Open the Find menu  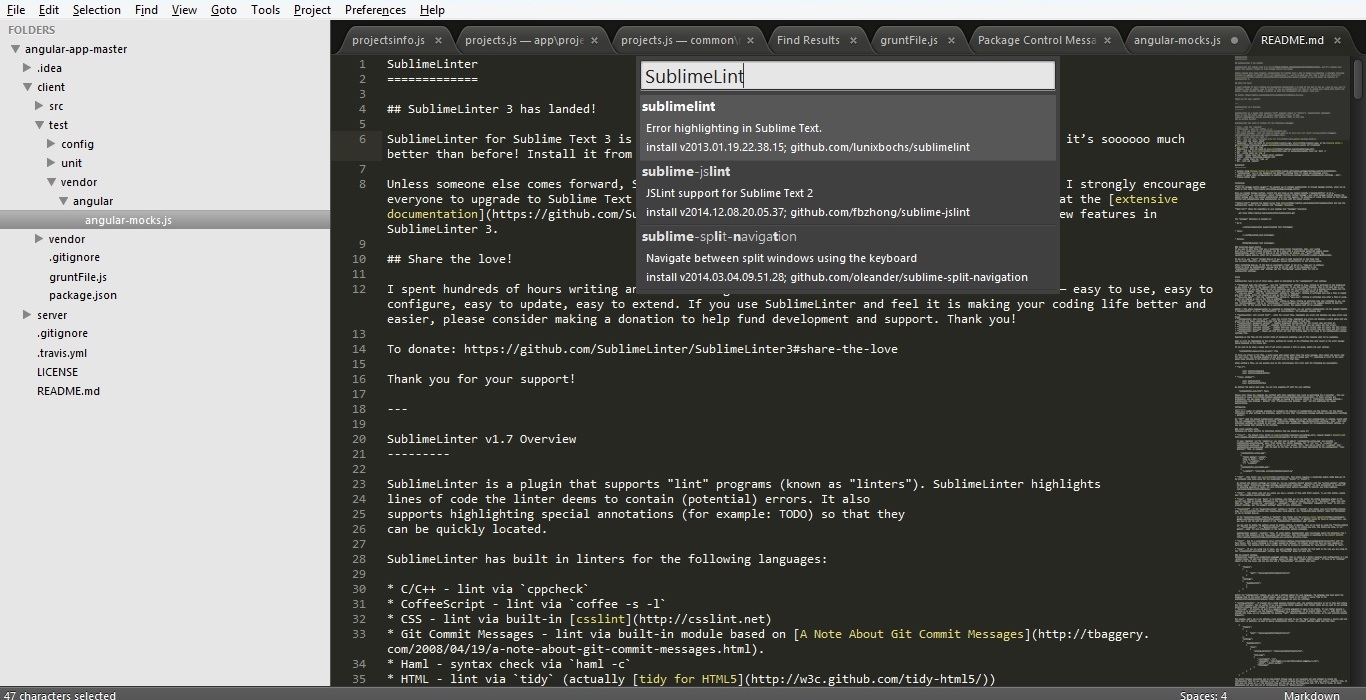pos(146,10)
